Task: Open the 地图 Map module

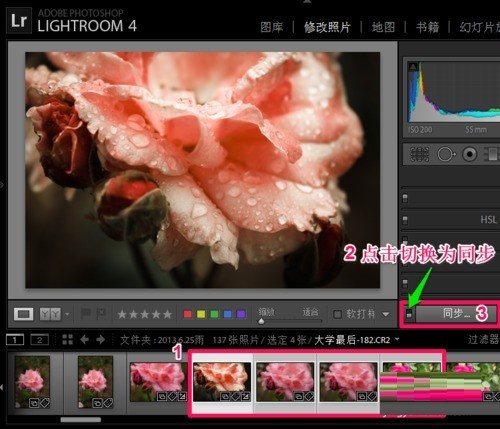Action: coord(383,27)
